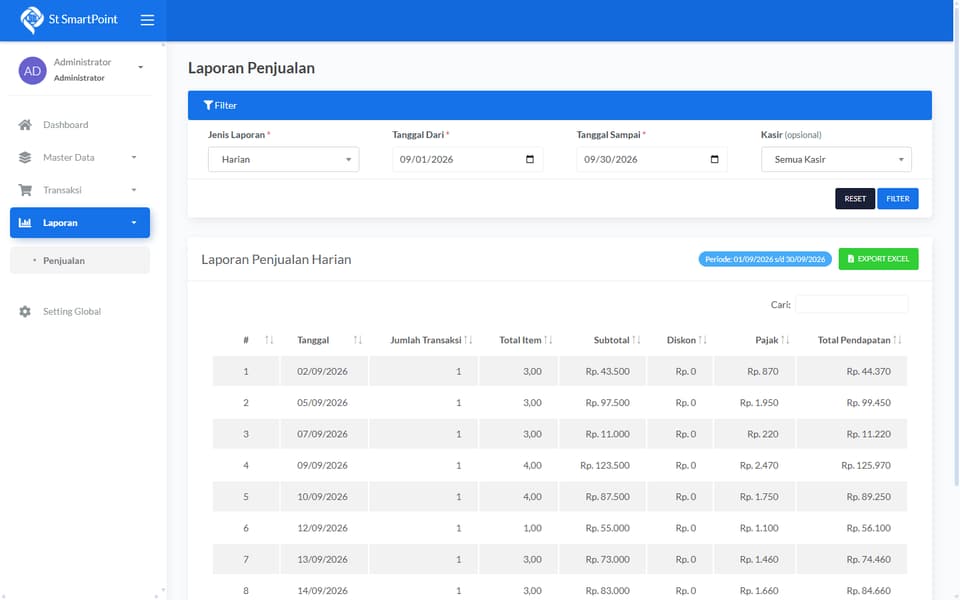Sort by Diskon column arrows
The width and height of the screenshot is (960, 600).
click(703, 340)
